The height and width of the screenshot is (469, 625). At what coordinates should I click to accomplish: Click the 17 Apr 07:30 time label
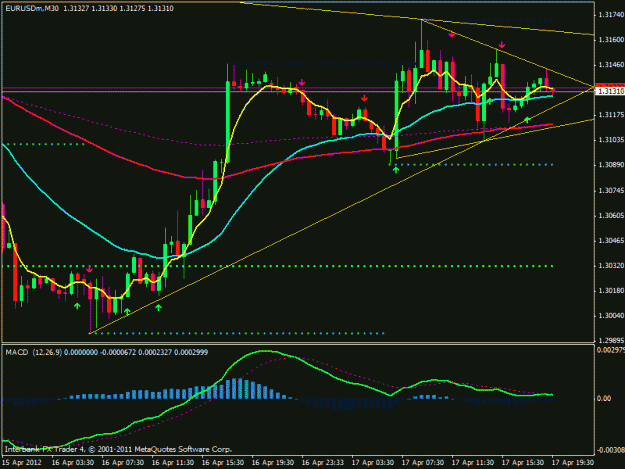click(423, 463)
